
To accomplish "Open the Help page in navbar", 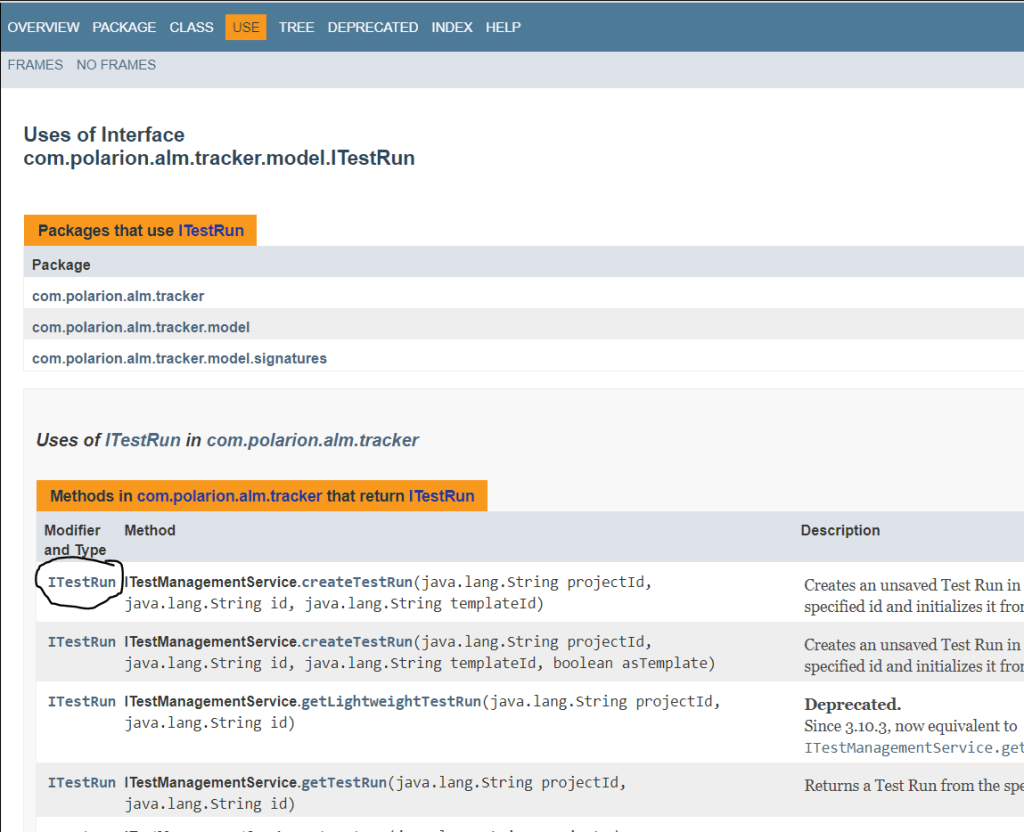I will pyautogui.click(x=503, y=27).
